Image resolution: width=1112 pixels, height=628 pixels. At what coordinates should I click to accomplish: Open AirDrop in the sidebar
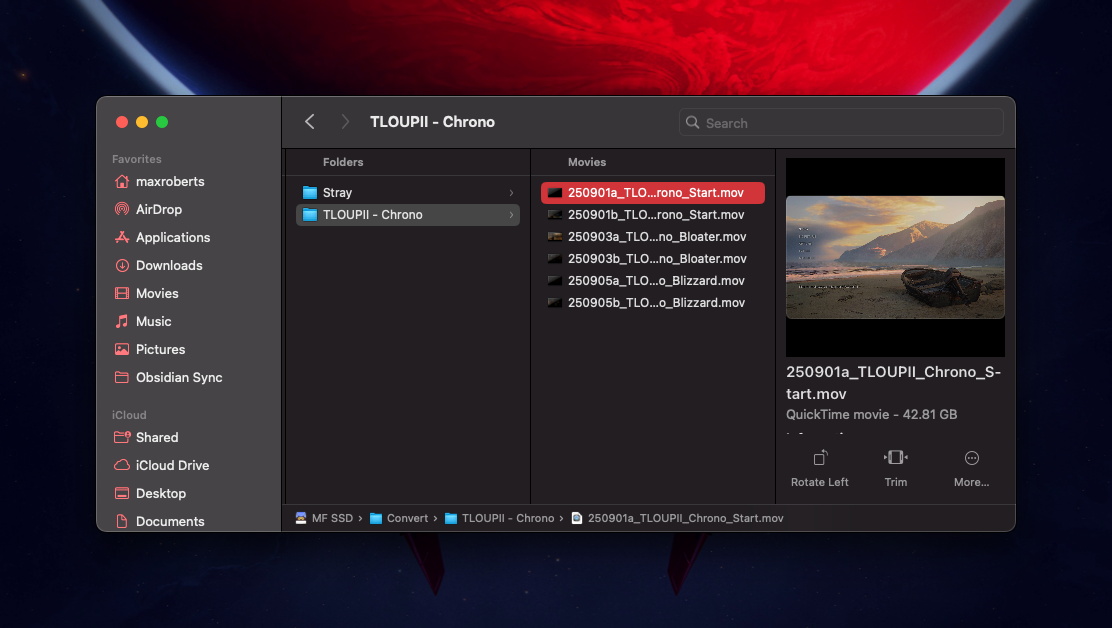click(158, 209)
